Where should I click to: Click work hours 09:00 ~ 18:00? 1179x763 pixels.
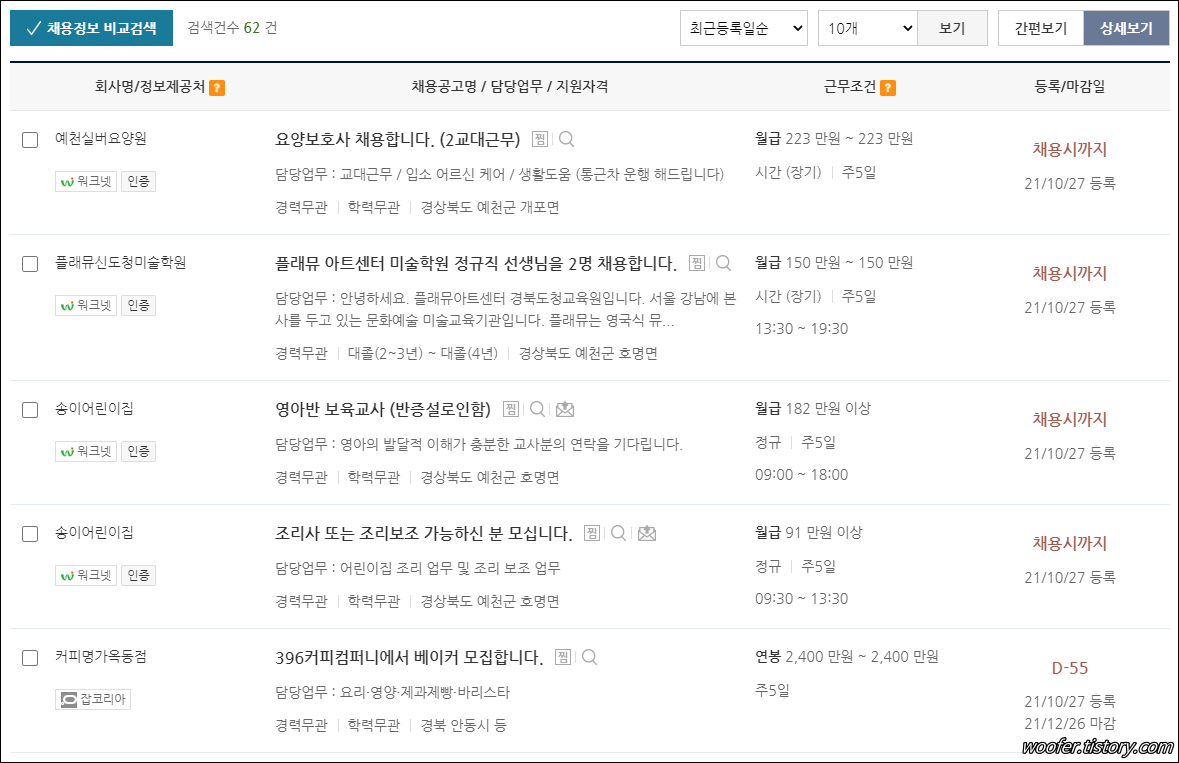click(802, 474)
